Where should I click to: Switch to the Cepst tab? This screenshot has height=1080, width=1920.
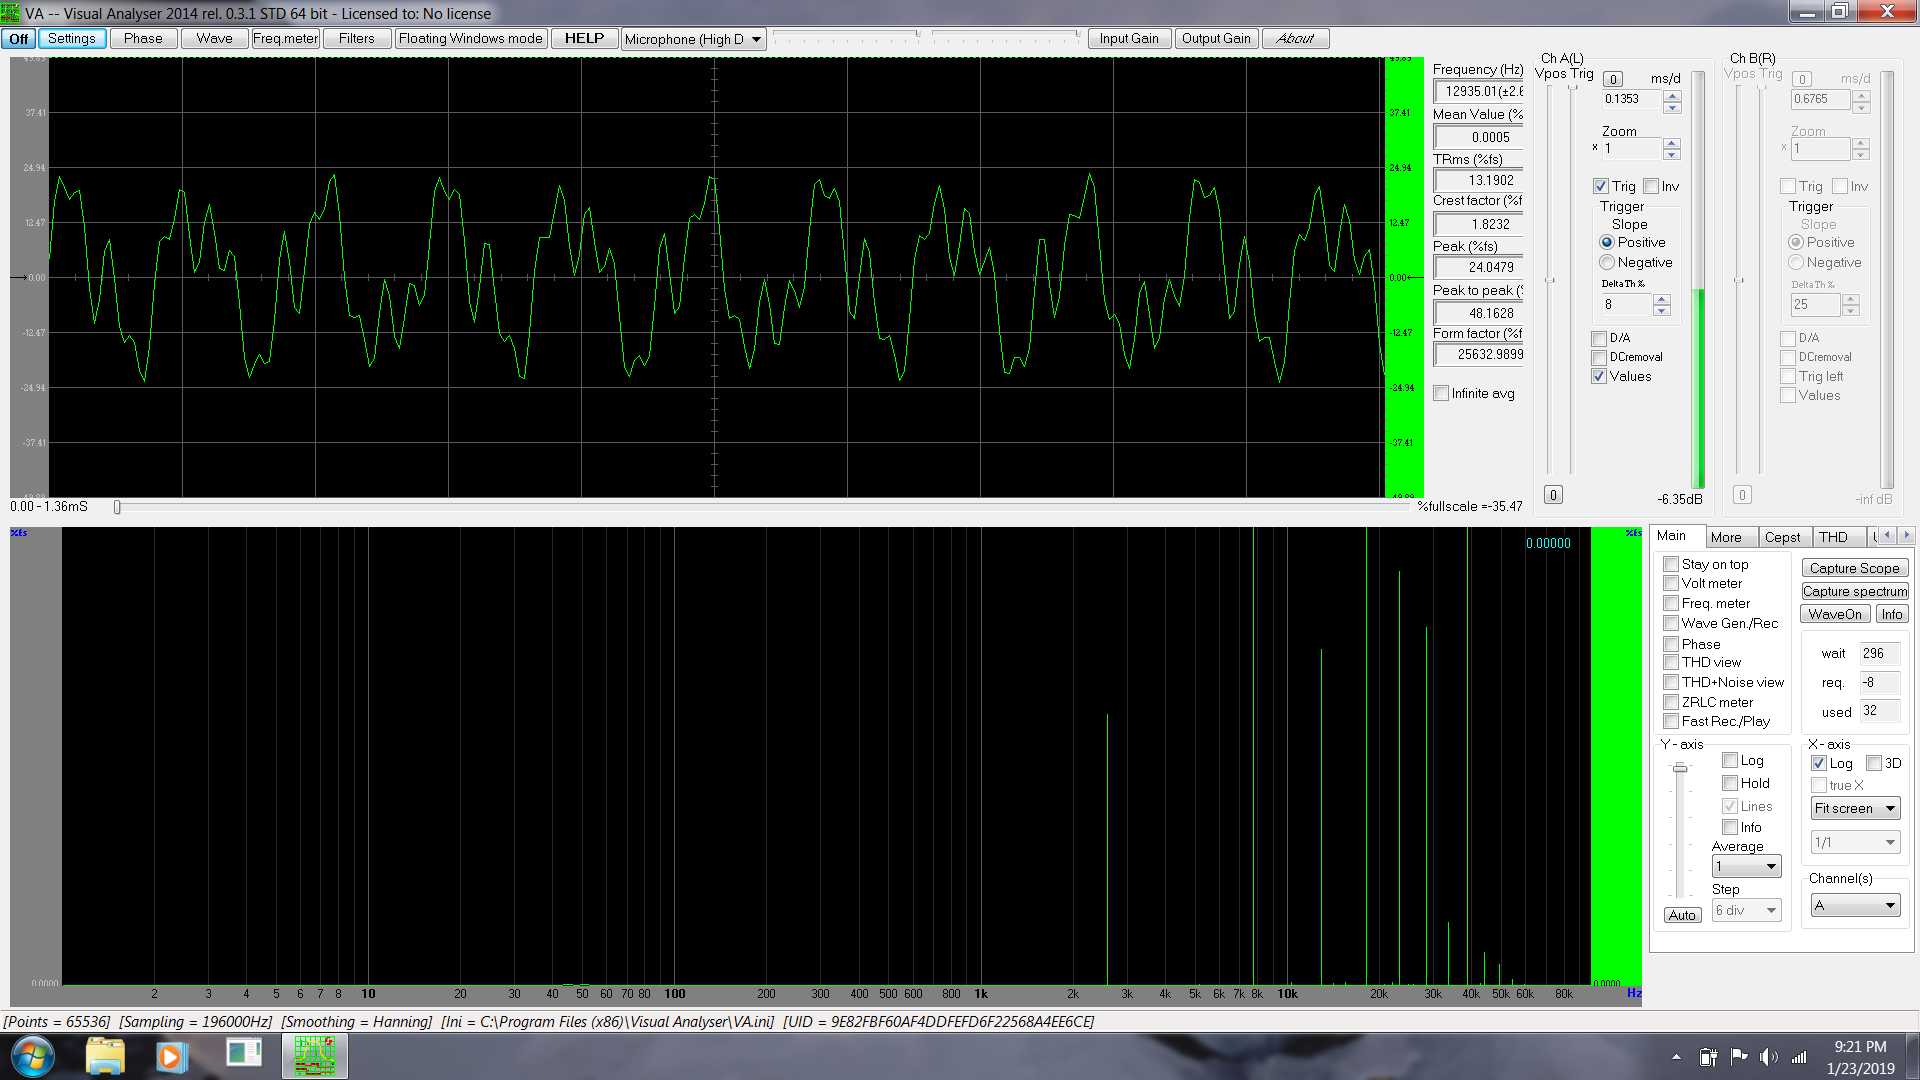(1782, 538)
